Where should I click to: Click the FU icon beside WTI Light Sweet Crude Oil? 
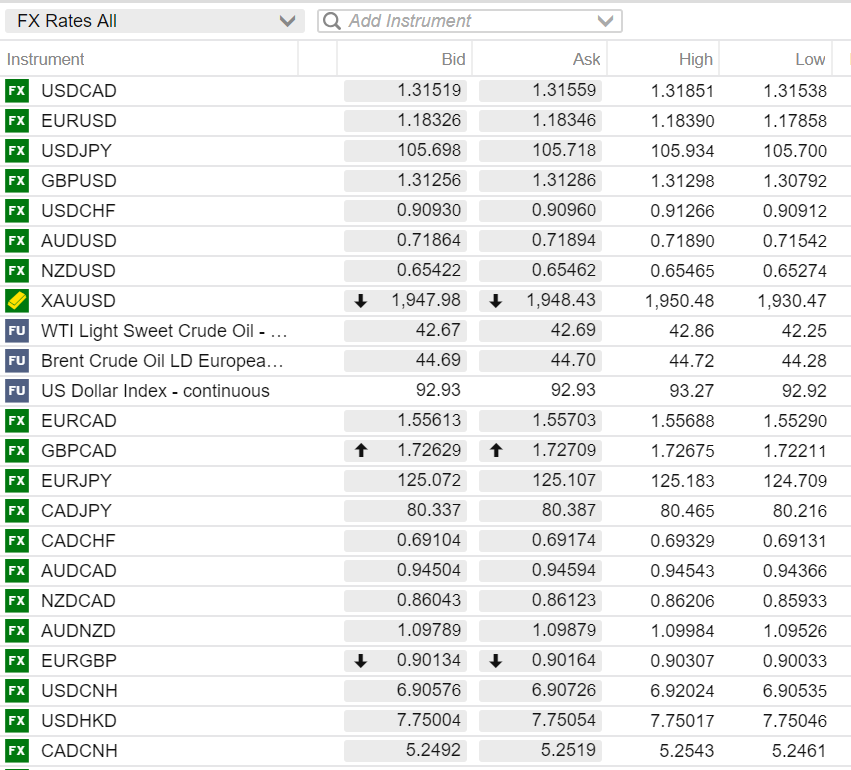[x=17, y=331]
